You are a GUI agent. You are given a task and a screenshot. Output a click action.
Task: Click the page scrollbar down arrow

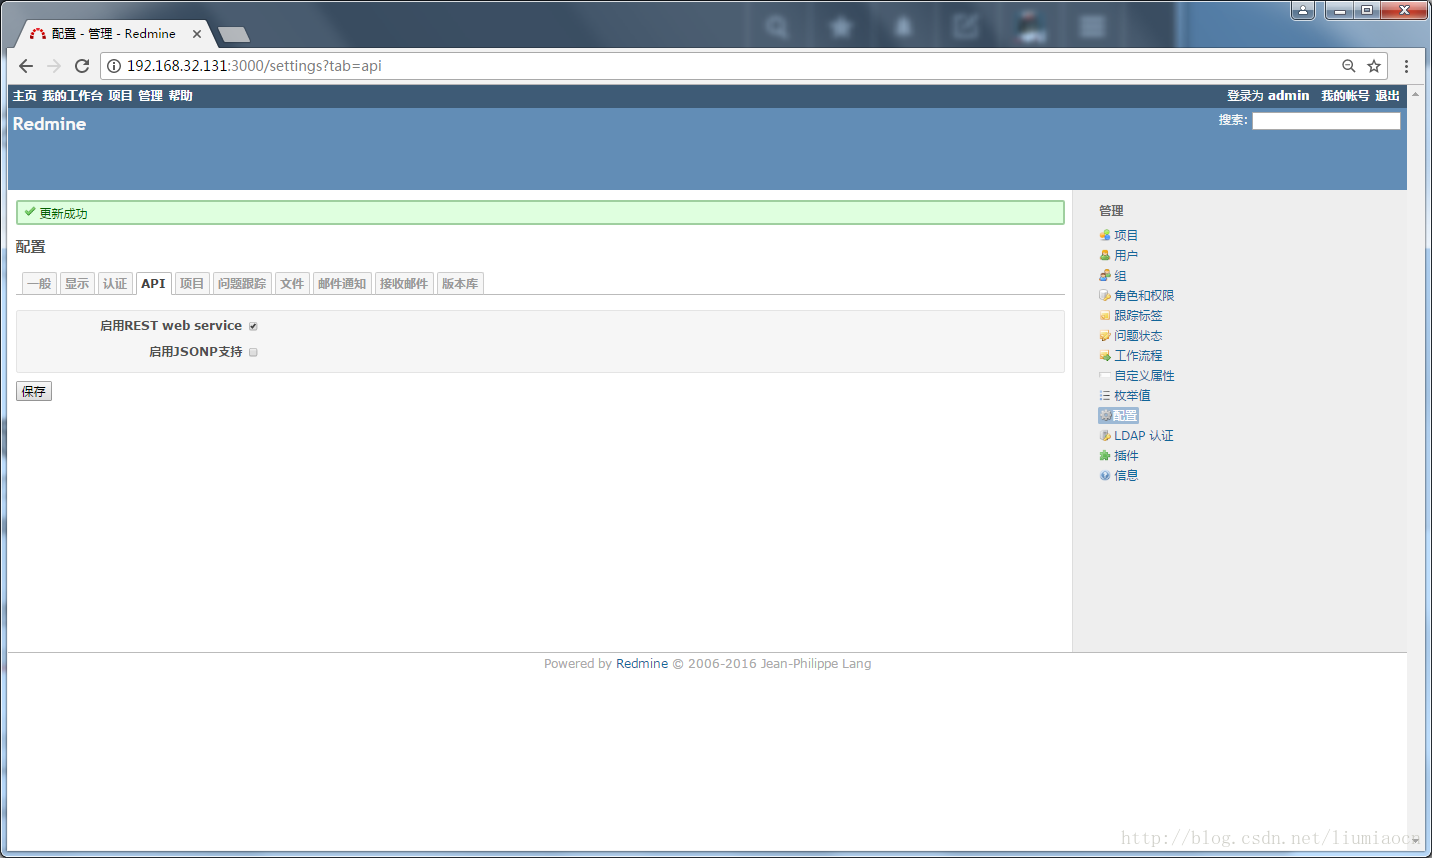tap(1415, 841)
